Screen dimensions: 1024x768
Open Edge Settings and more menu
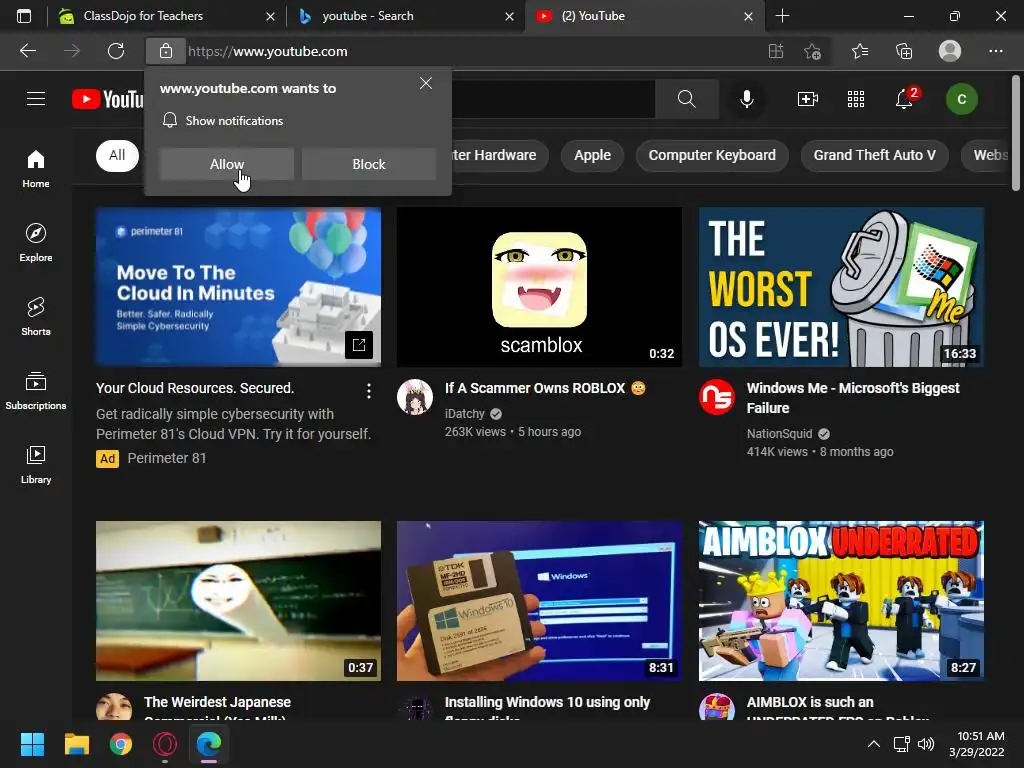pos(995,51)
